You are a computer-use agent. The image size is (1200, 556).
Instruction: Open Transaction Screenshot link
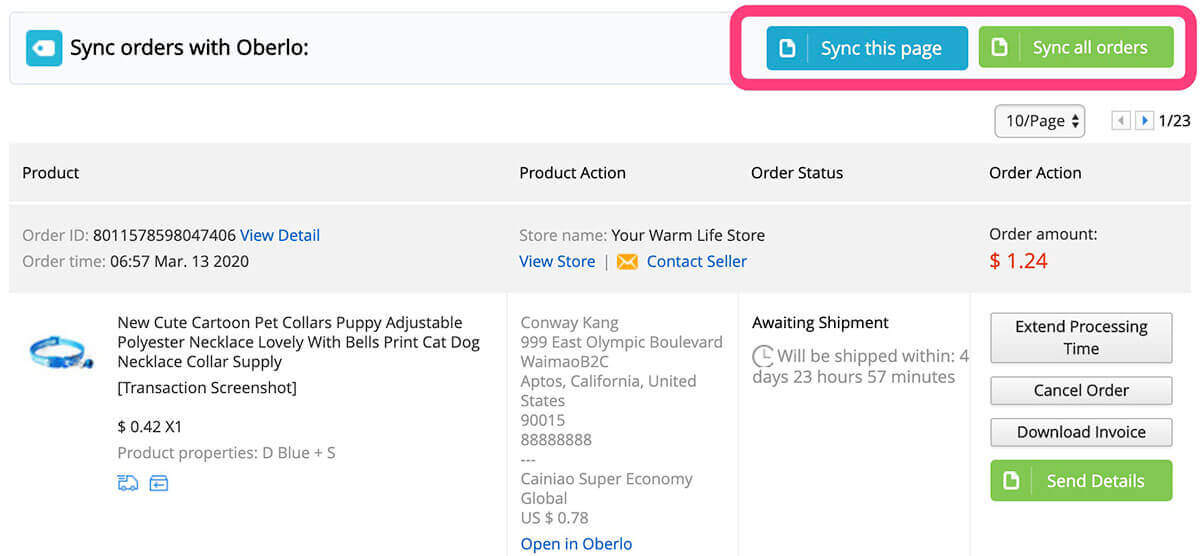(x=207, y=388)
